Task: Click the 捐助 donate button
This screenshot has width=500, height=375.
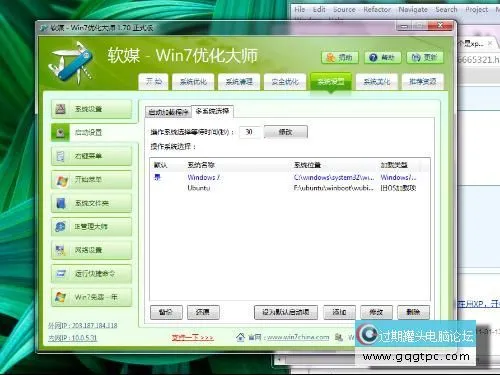Action: tap(340, 58)
